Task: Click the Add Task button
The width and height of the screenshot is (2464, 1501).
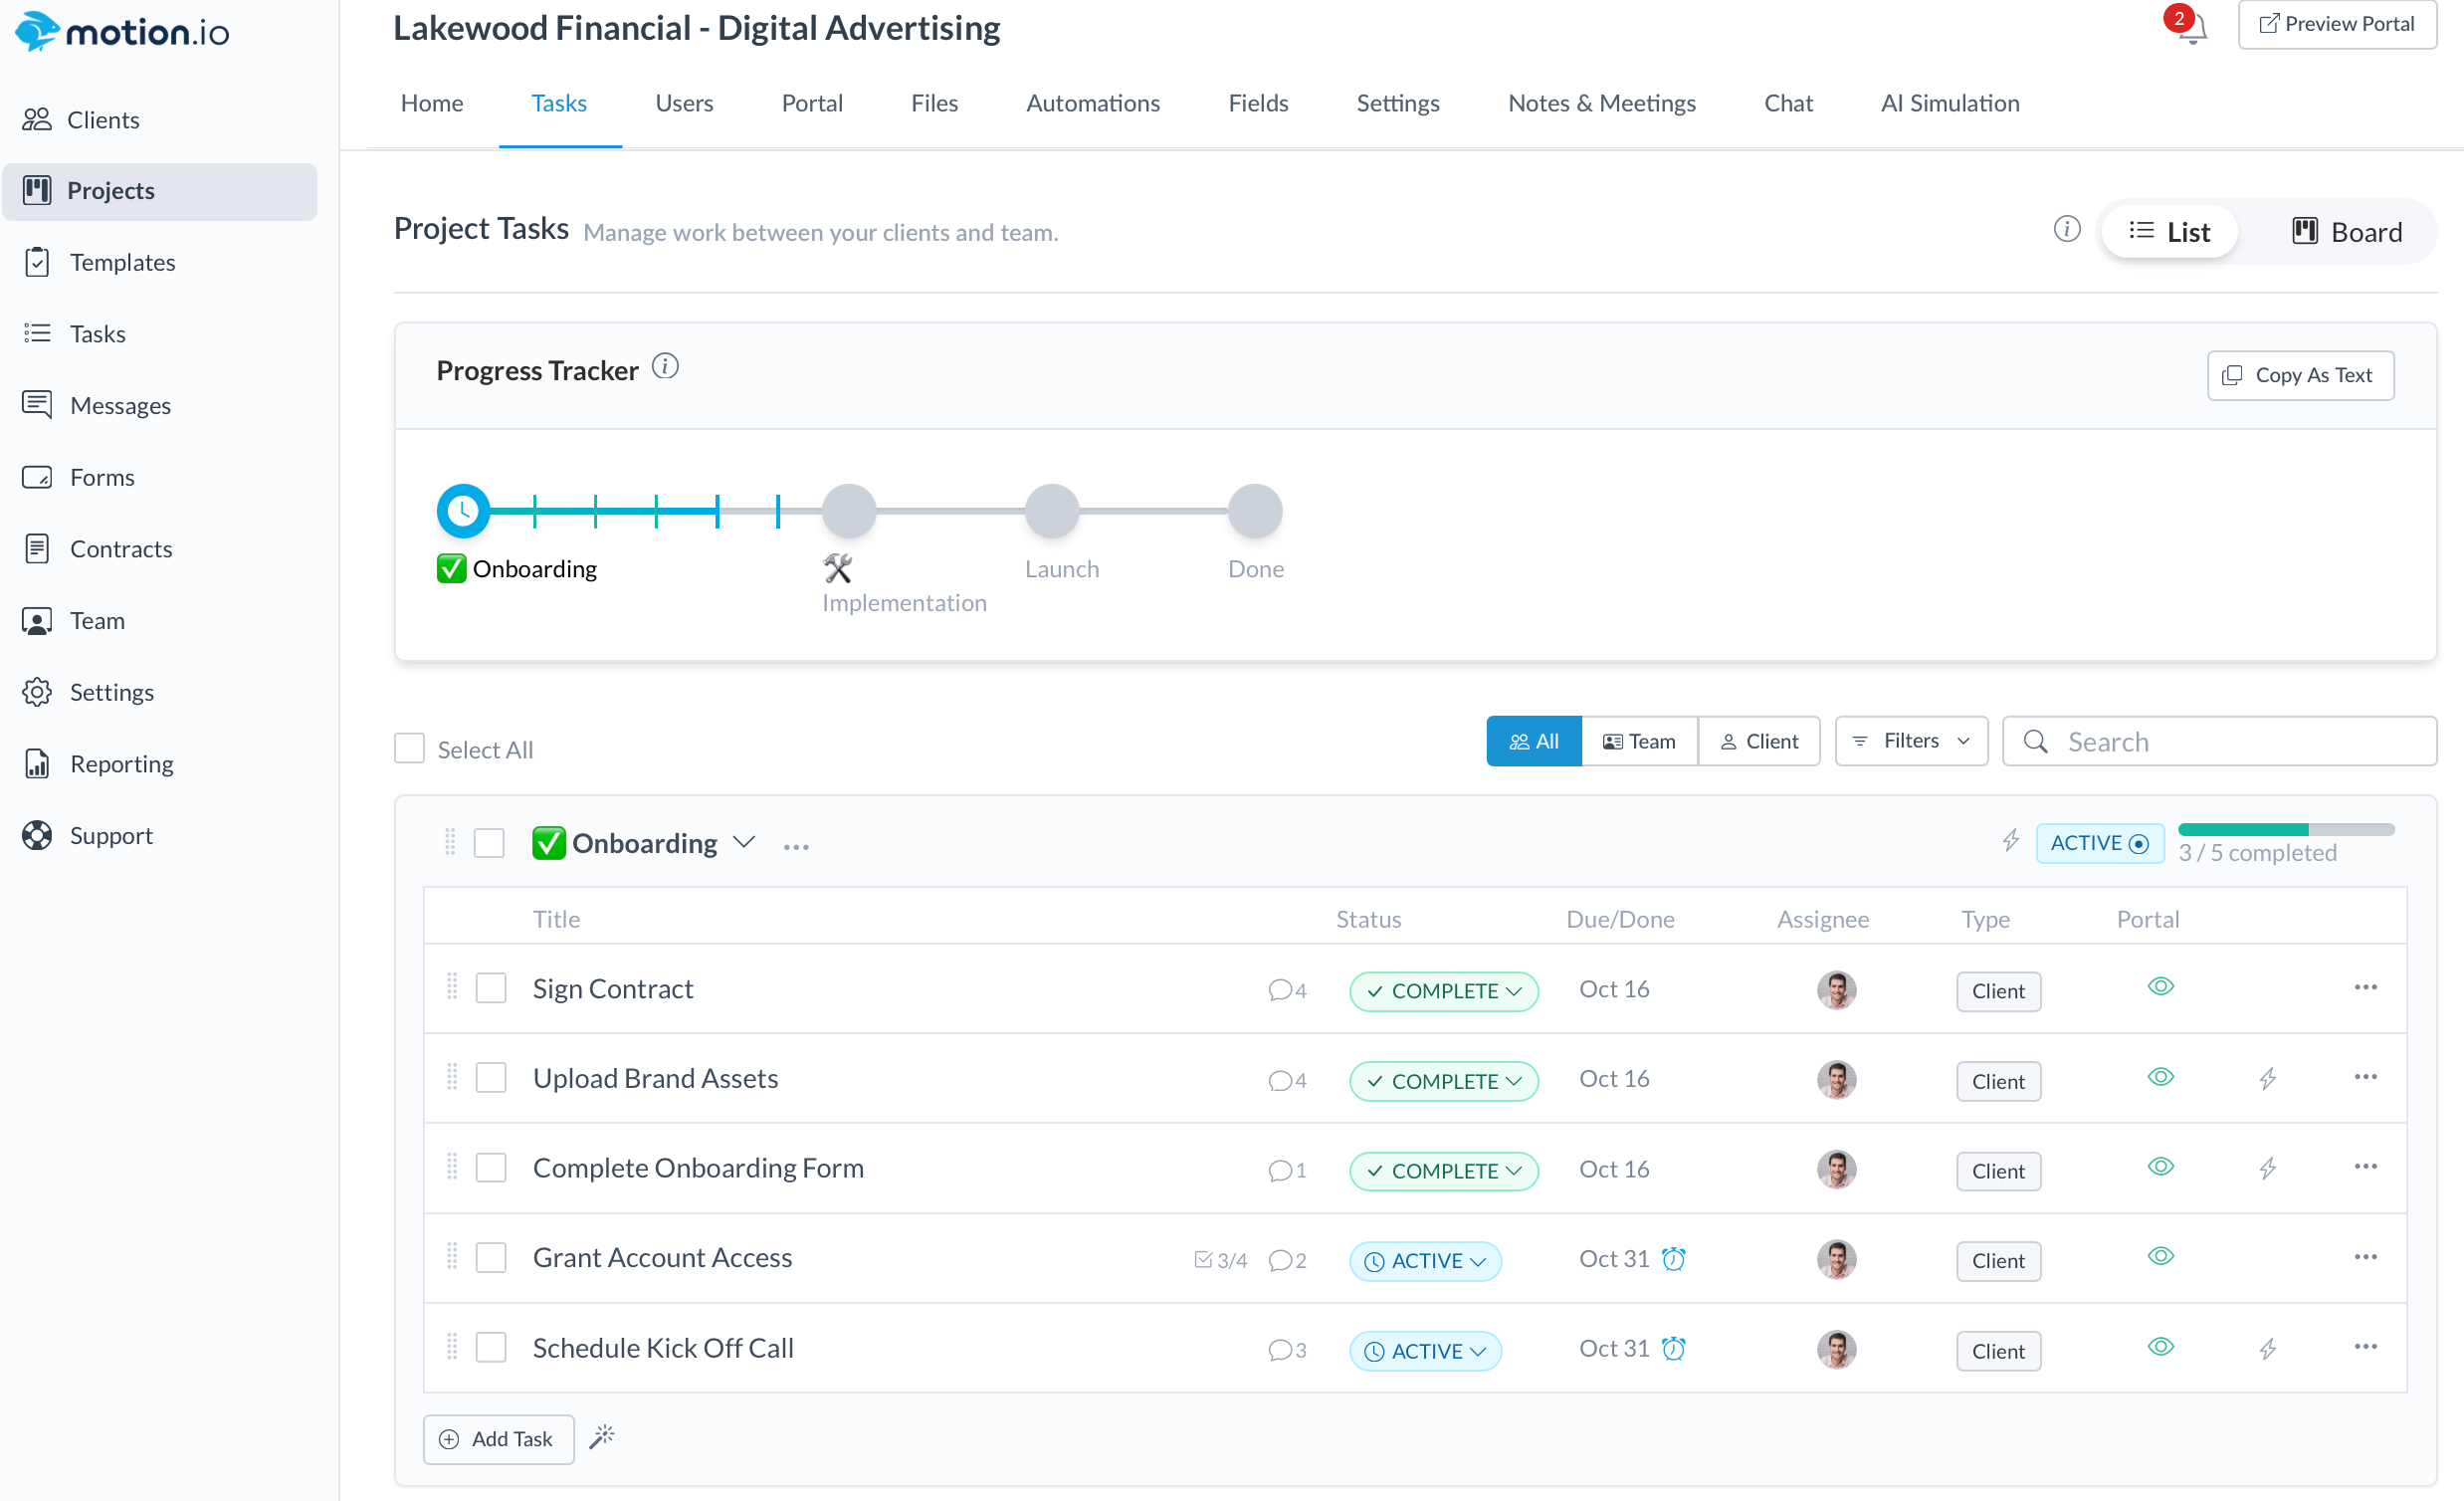Action: [498, 1439]
